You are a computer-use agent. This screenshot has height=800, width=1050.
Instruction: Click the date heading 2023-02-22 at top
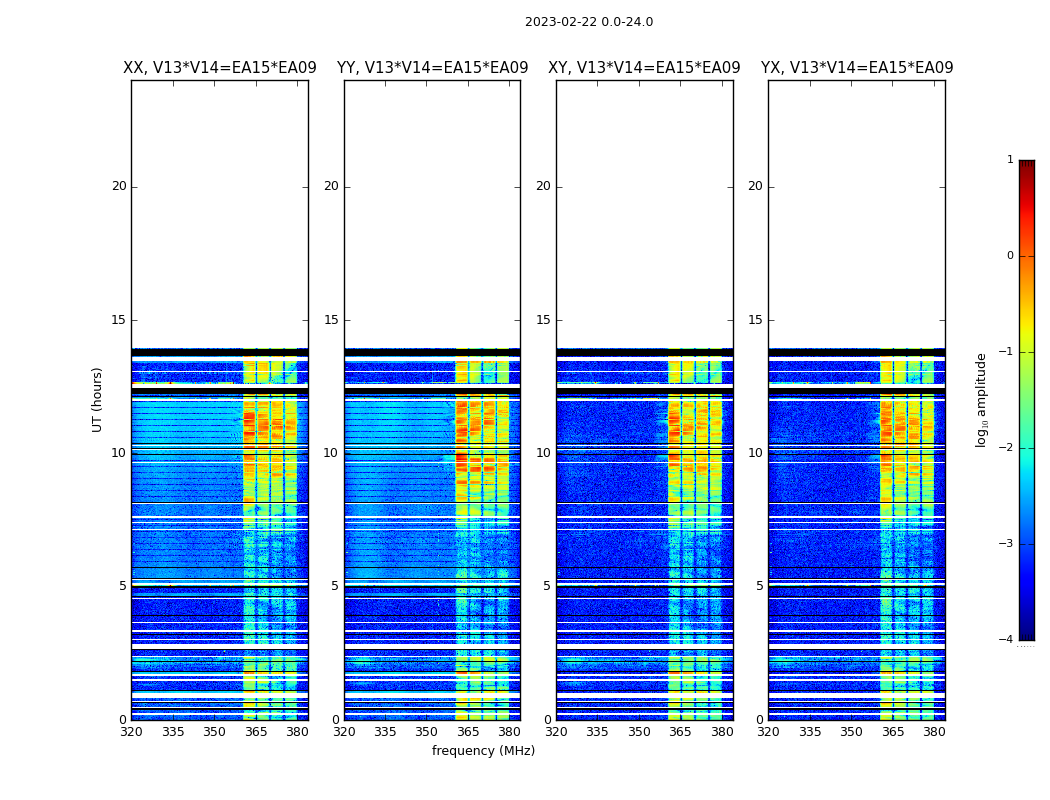point(589,22)
